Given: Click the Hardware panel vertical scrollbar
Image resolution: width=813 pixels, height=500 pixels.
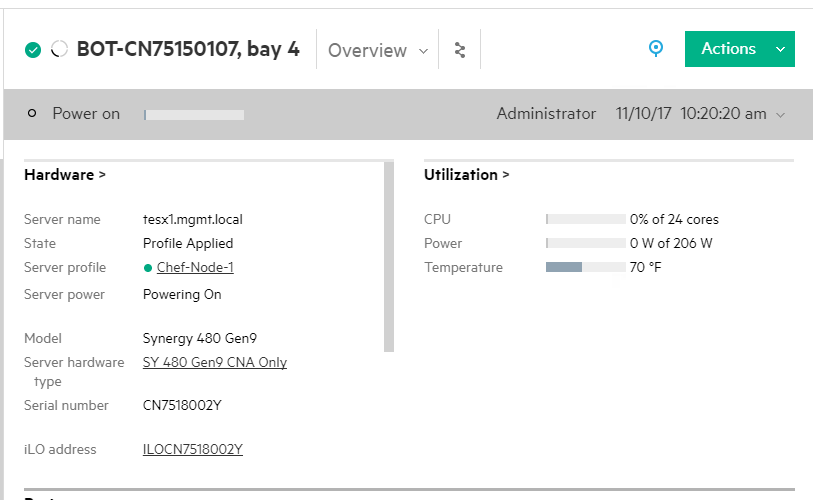Looking at the screenshot, I should [x=389, y=257].
